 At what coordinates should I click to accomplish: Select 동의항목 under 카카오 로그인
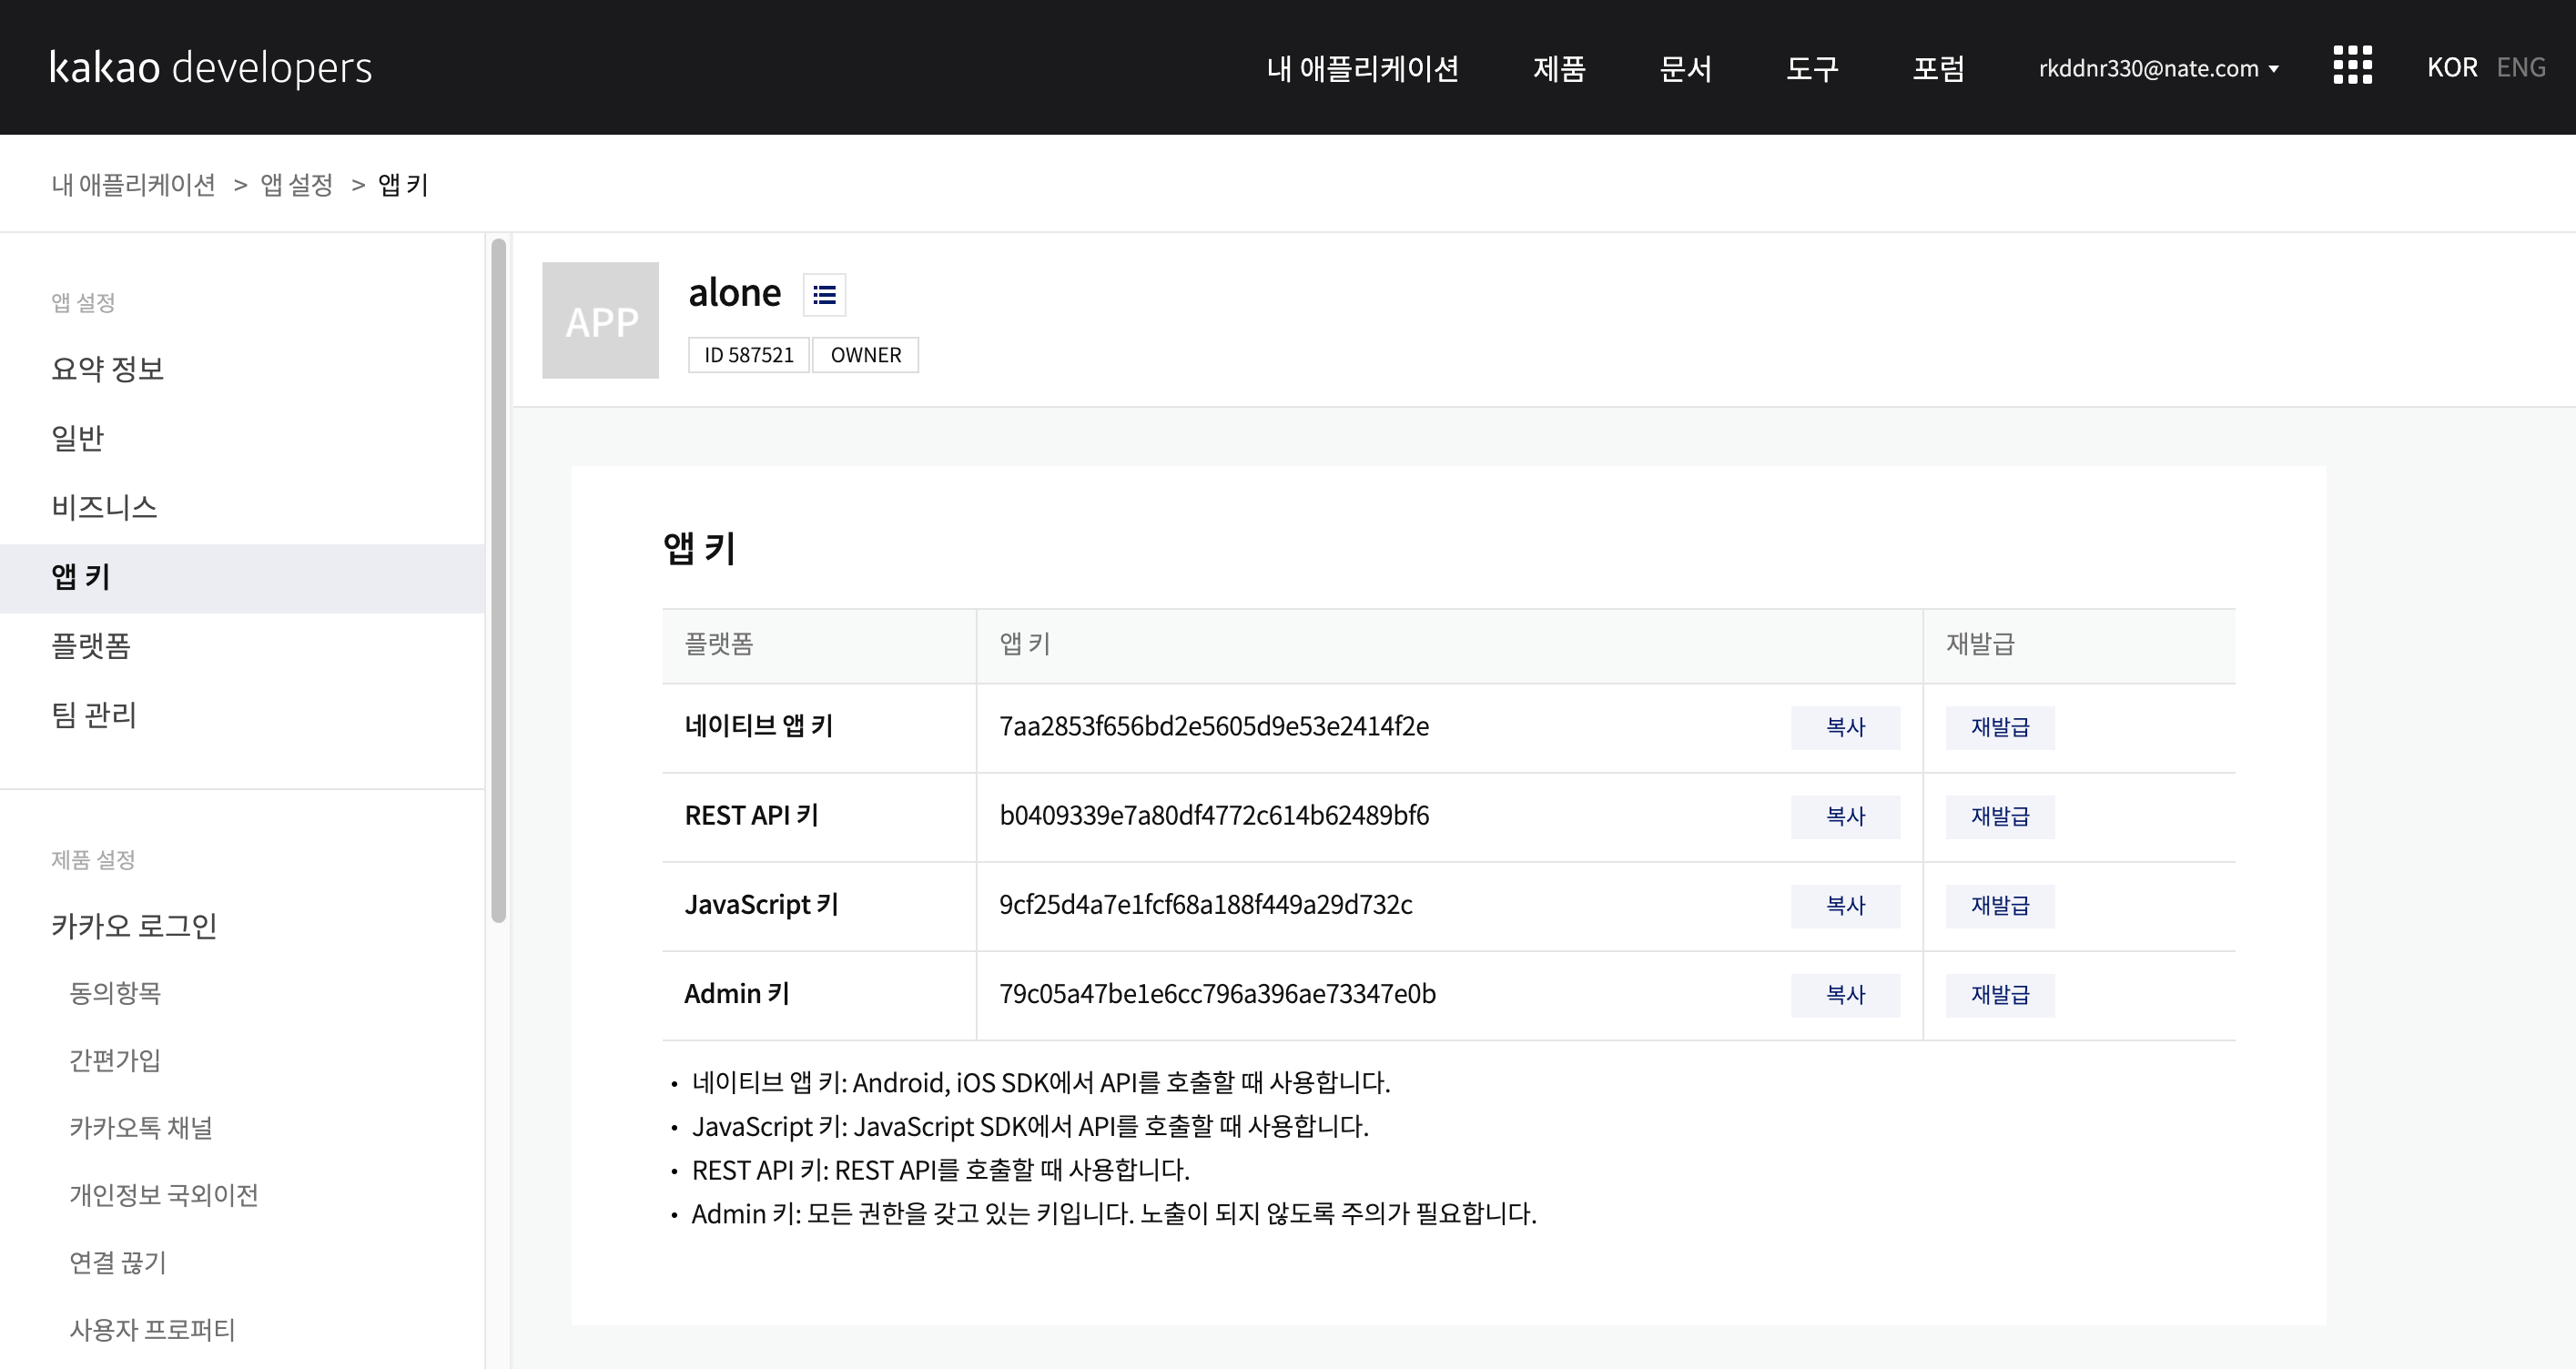pos(115,993)
